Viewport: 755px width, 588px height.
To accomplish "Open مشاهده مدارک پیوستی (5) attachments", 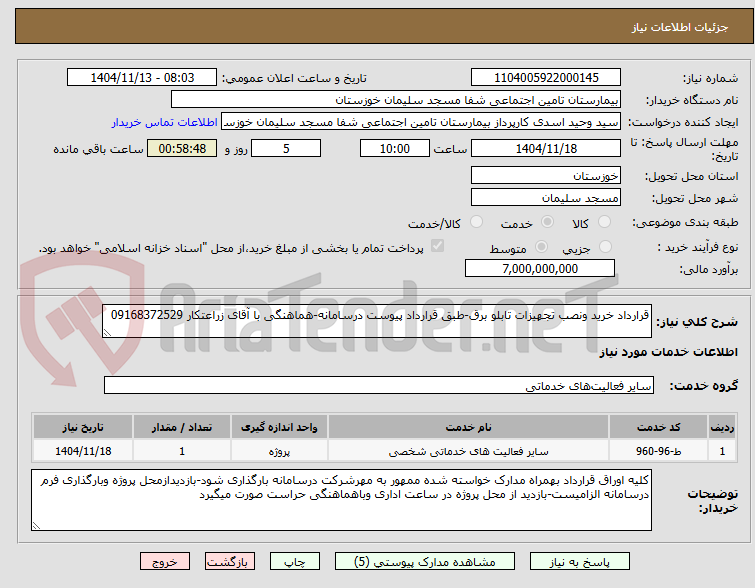I will pyautogui.click(x=425, y=562).
